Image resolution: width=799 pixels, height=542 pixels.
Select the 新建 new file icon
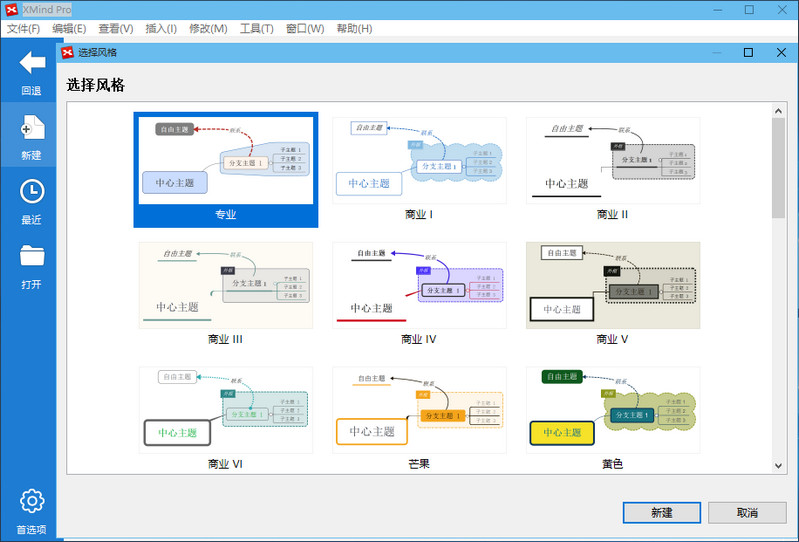click(32, 127)
